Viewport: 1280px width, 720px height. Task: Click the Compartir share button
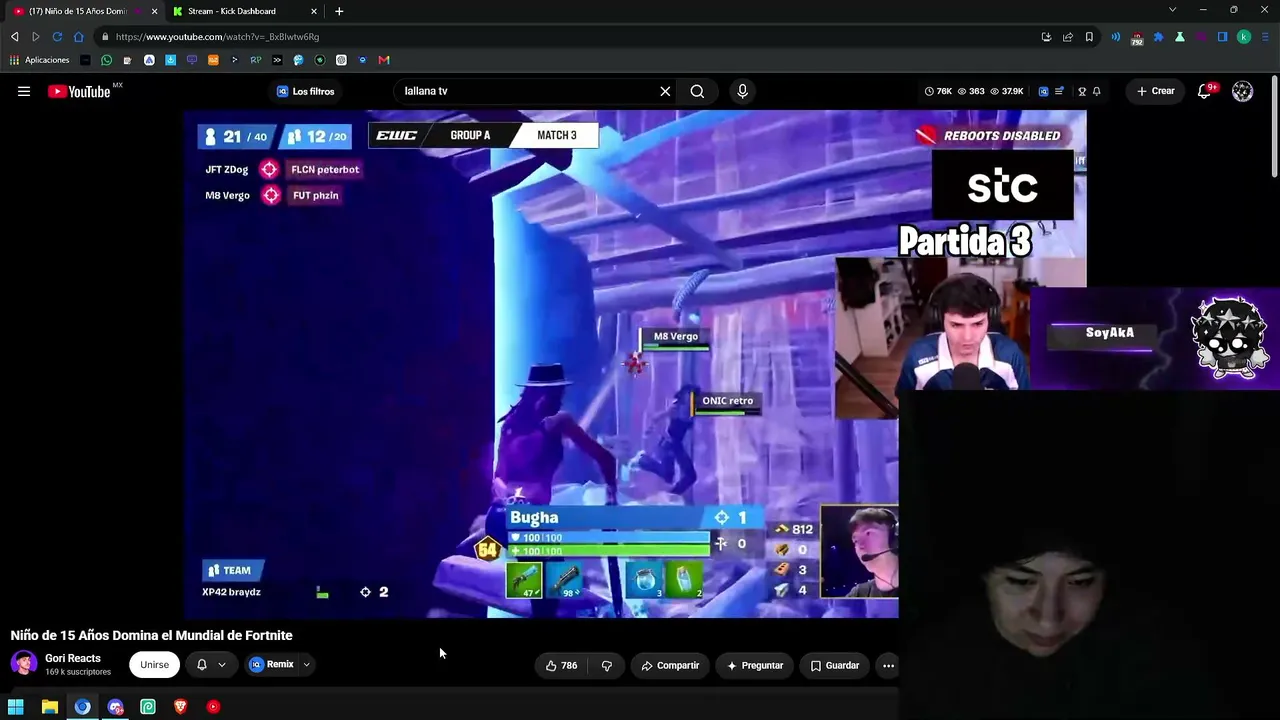[x=670, y=665]
